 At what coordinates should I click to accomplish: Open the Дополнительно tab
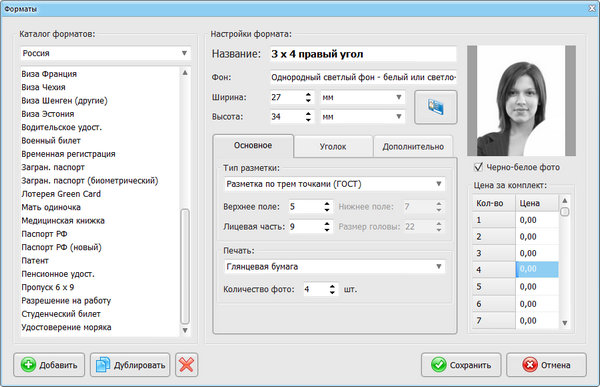click(413, 147)
